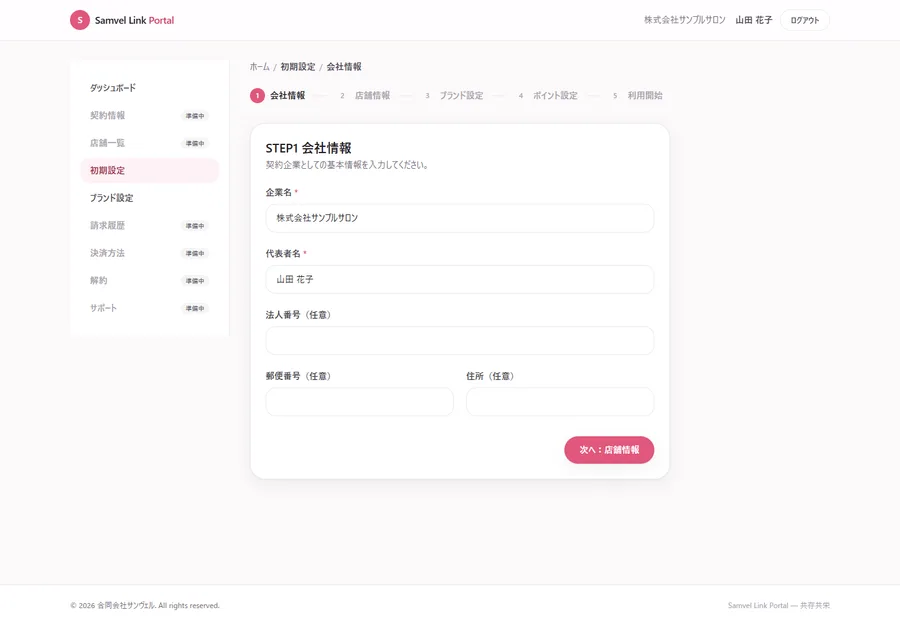Click the ログアウト button
Image resolution: width=900 pixels, height=625 pixels.
[804, 20]
